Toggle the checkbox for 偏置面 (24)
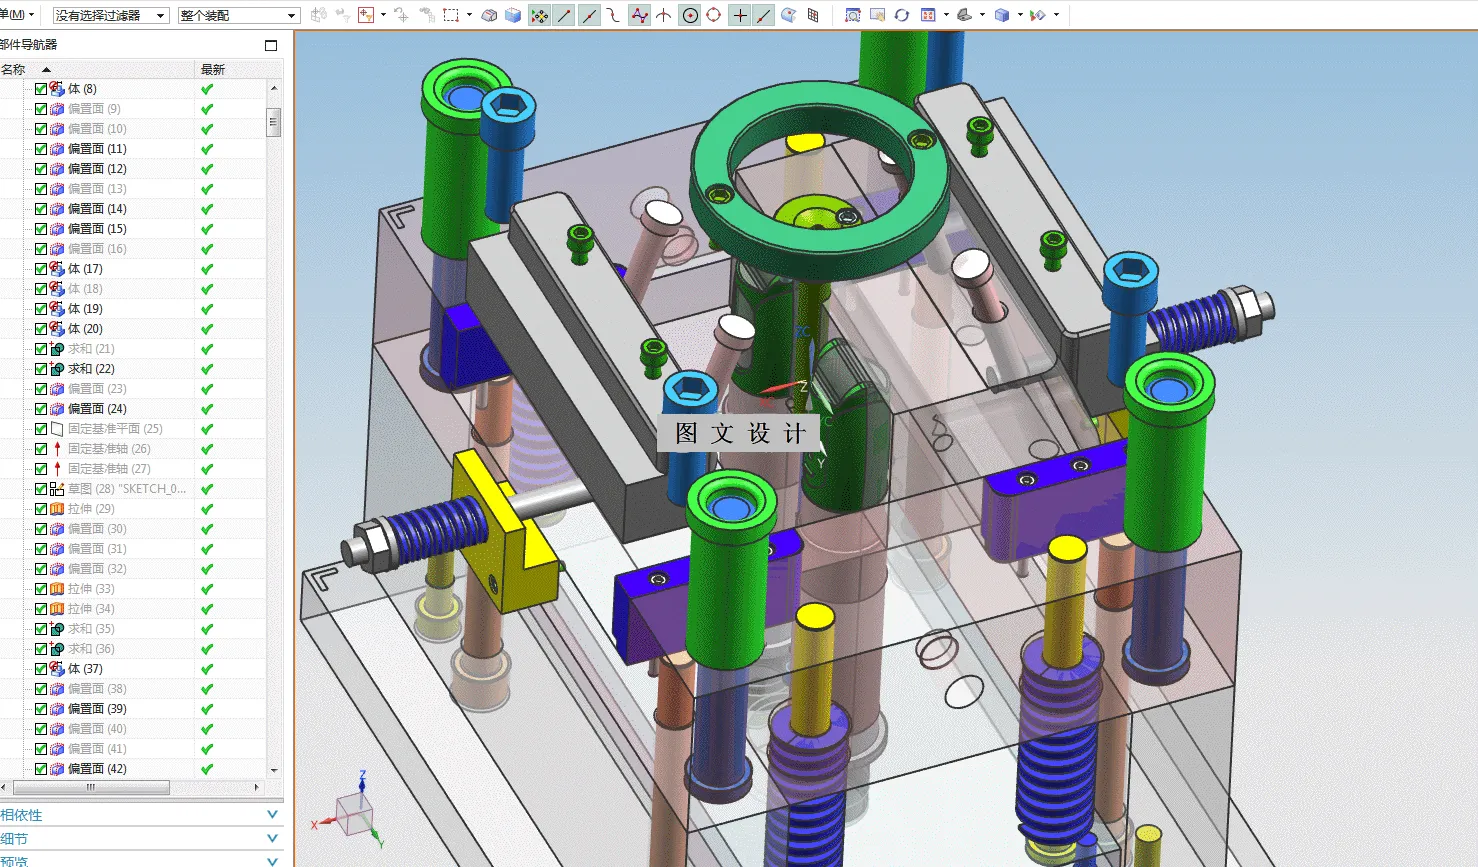 tap(41, 409)
